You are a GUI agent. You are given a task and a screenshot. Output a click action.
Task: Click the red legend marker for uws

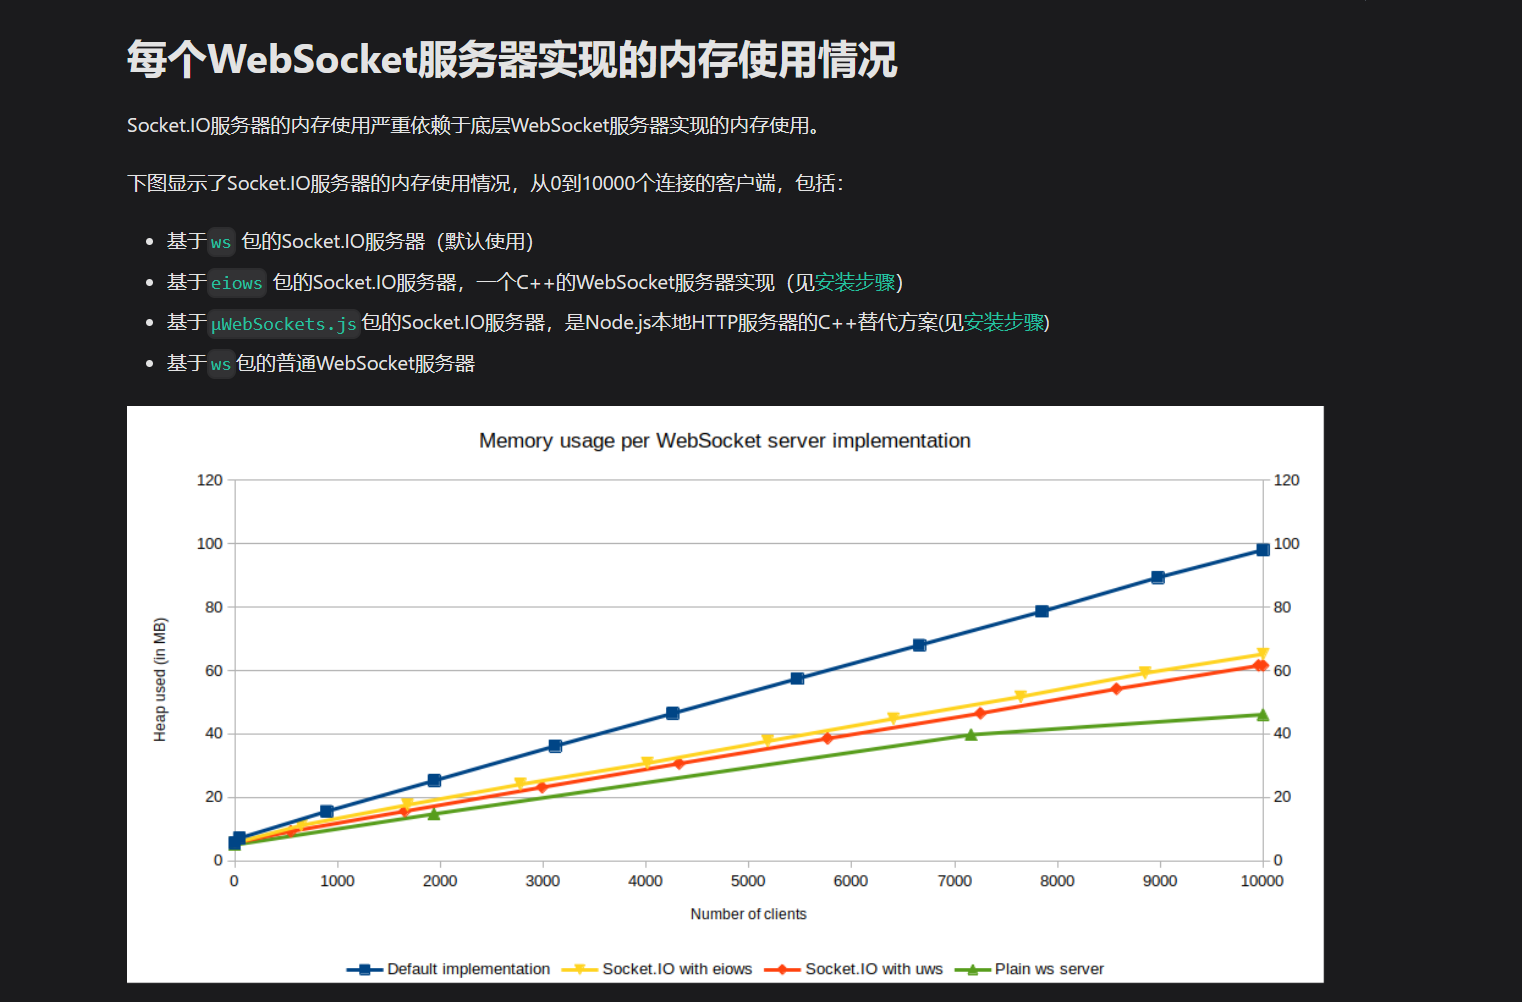[783, 970]
